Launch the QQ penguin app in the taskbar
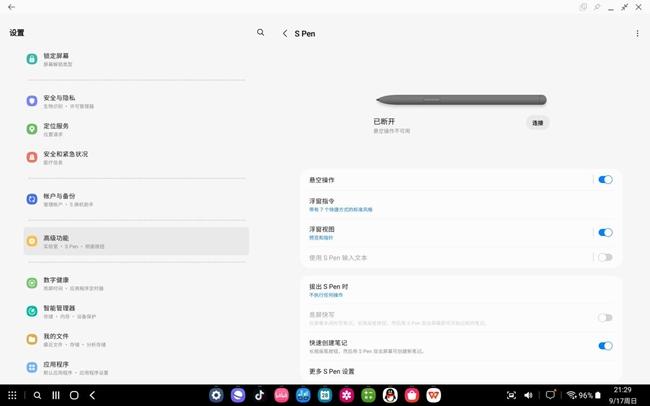This screenshot has height=406, width=650. point(390,395)
